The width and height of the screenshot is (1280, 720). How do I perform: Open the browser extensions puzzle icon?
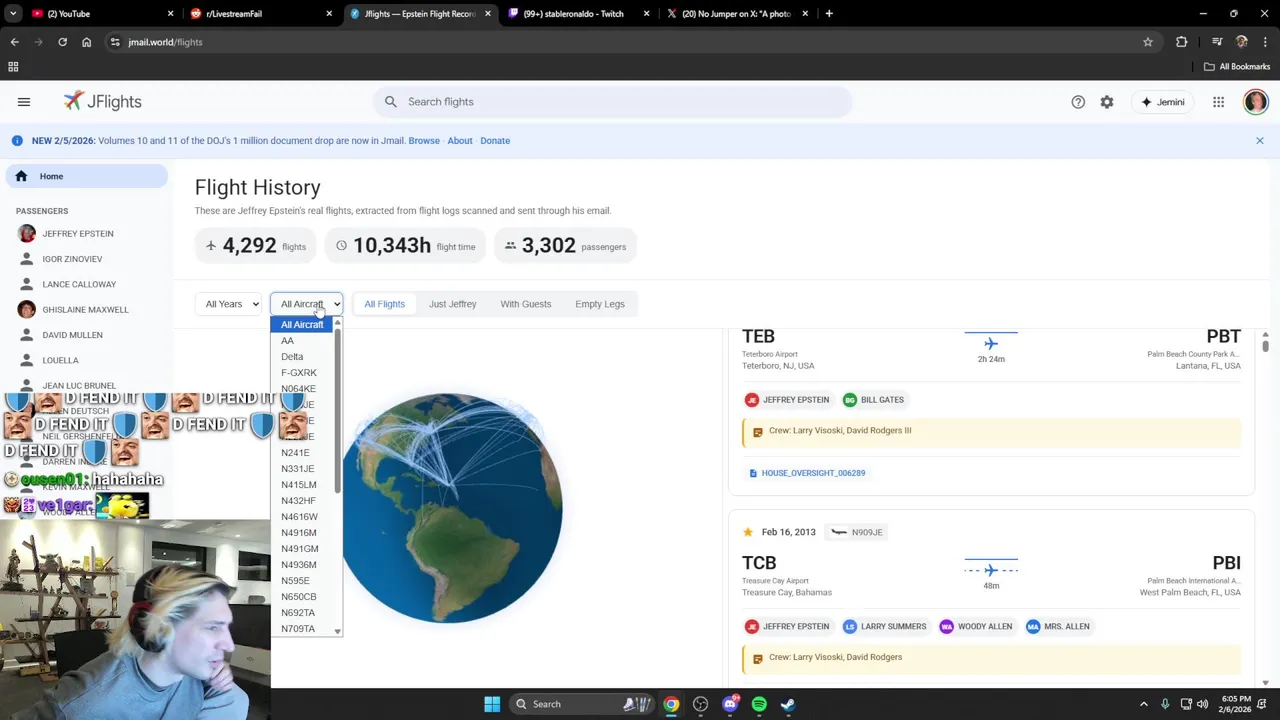[1182, 42]
